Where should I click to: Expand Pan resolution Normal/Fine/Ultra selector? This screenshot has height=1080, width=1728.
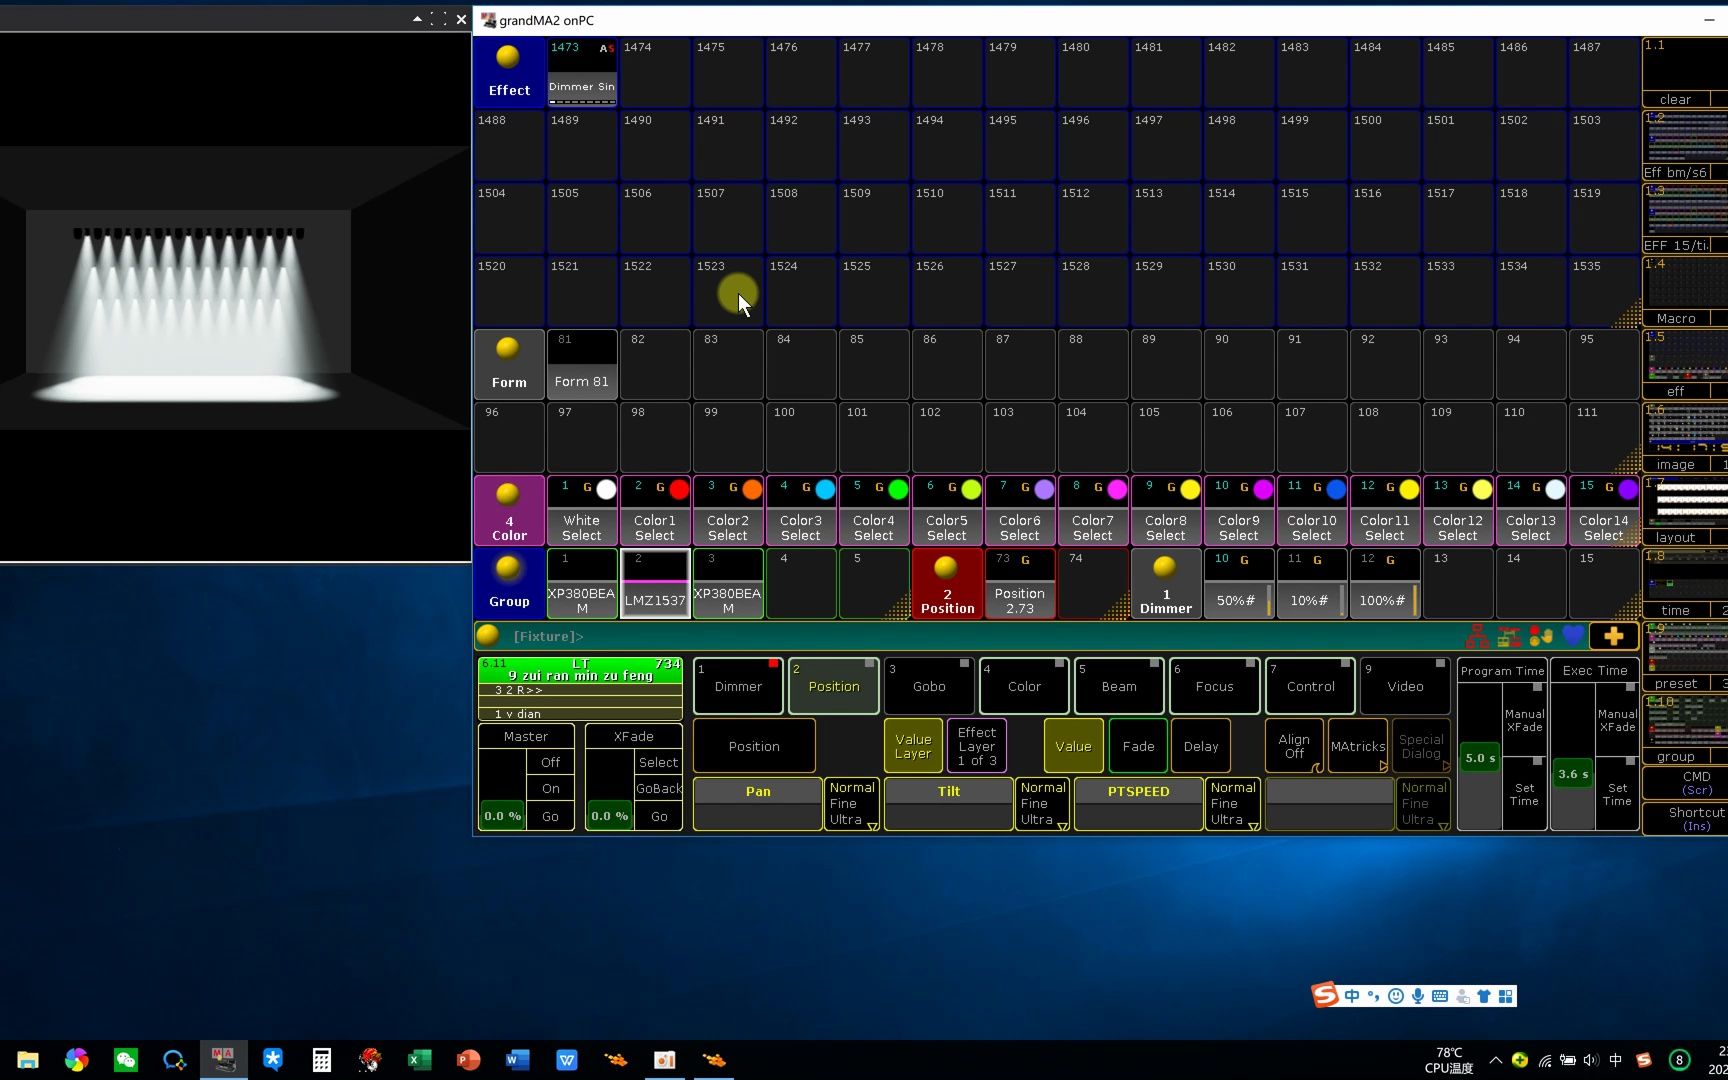(x=852, y=804)
